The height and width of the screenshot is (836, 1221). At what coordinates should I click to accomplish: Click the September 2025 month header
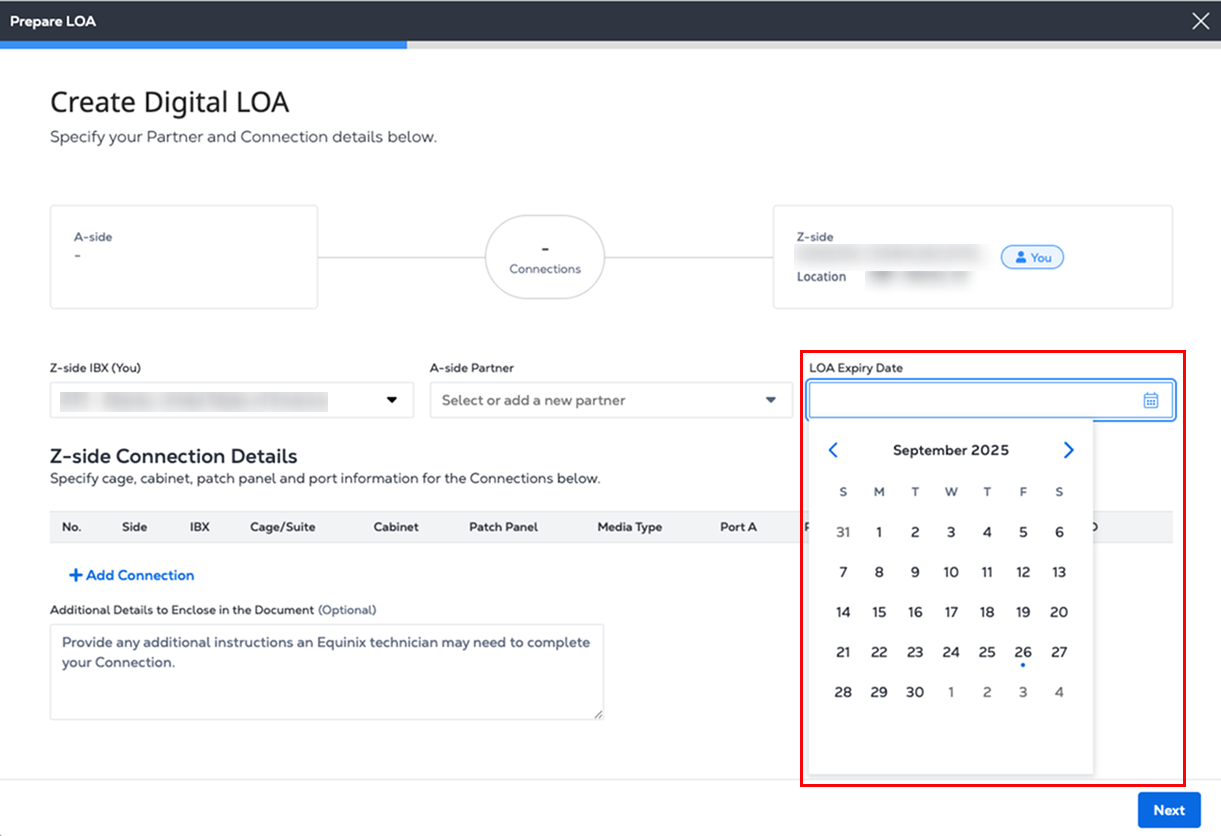950,450
